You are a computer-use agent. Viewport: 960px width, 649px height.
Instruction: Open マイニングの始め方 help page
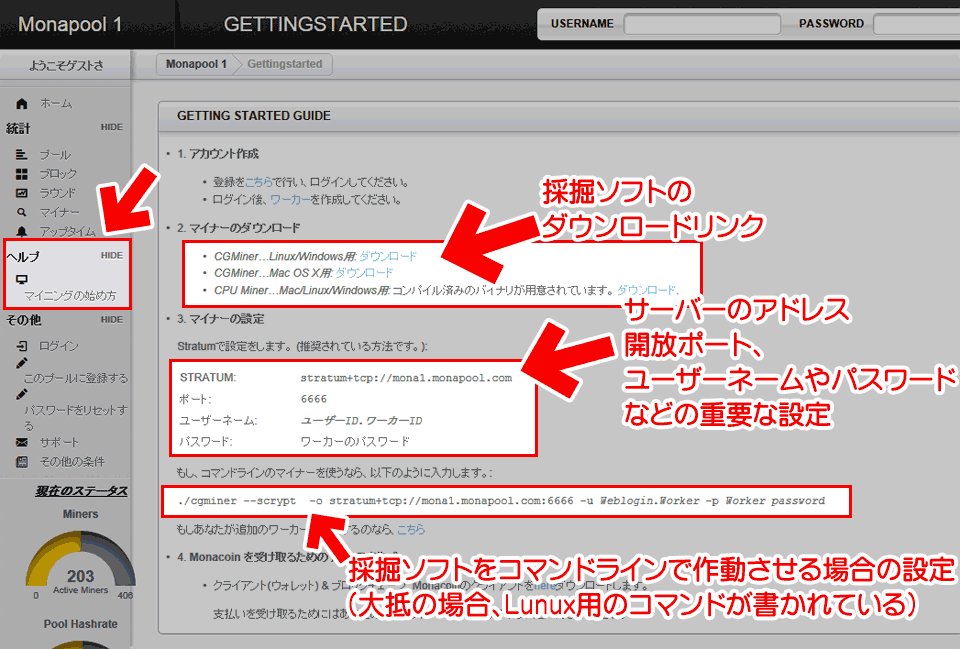pyautogui.click(x=70, y=296)
